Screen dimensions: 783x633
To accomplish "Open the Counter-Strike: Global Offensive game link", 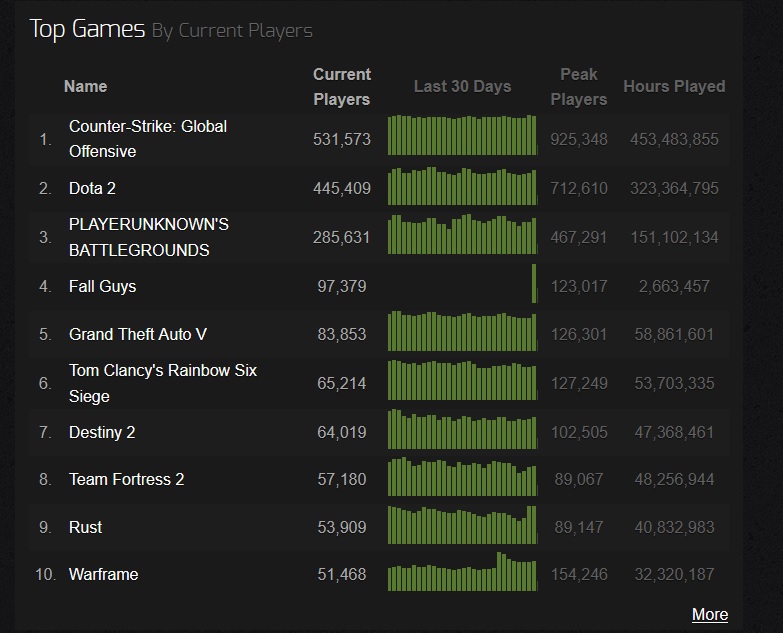I will pos(147,139).
